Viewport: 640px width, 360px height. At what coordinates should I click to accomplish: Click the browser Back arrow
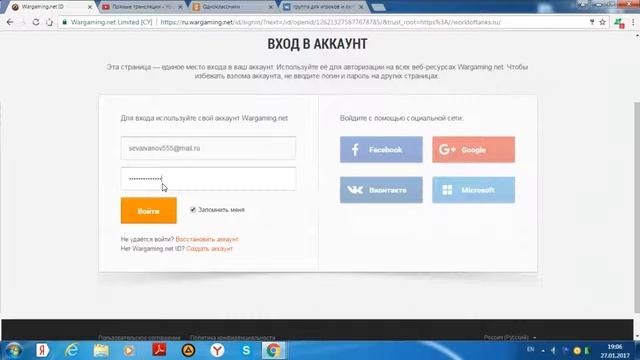tap(10, 22)
